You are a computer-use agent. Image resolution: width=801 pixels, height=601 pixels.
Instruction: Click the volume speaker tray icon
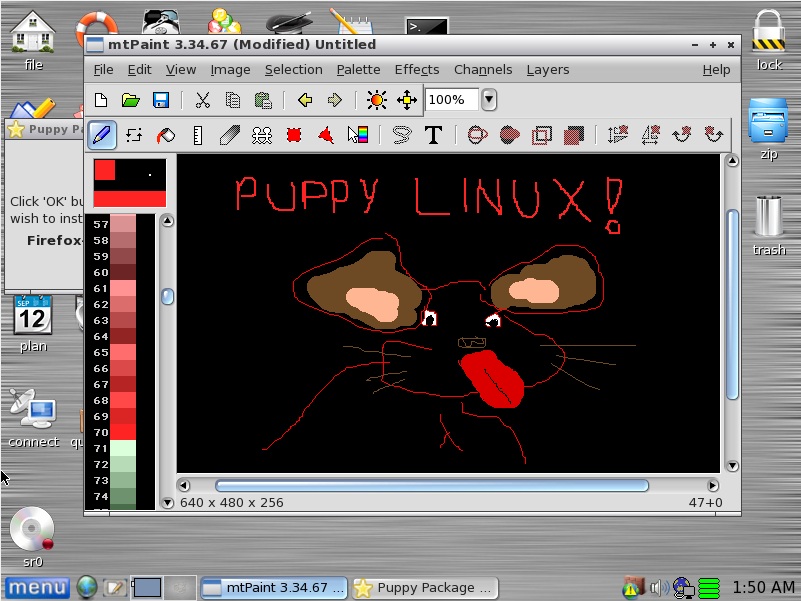(659, 588)
